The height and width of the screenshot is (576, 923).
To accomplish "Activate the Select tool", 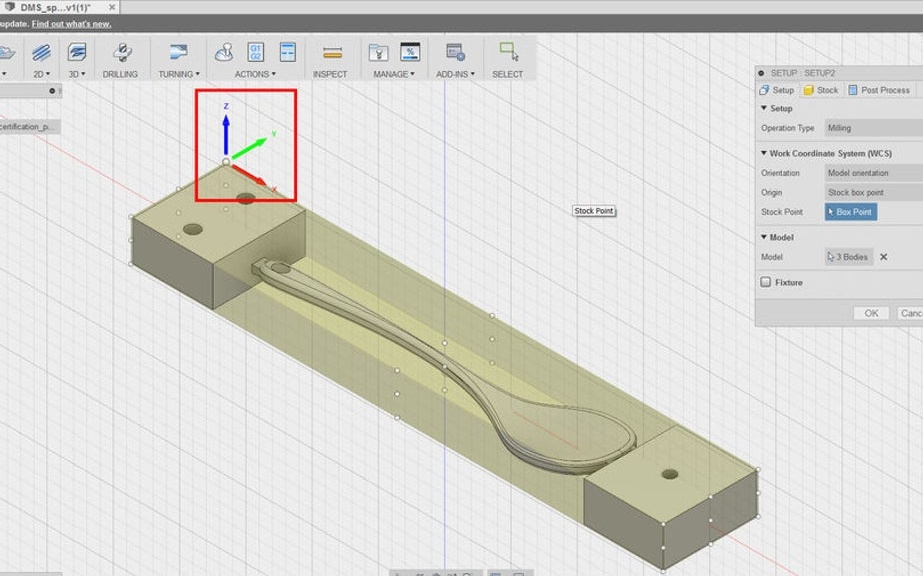I will 508,52.
